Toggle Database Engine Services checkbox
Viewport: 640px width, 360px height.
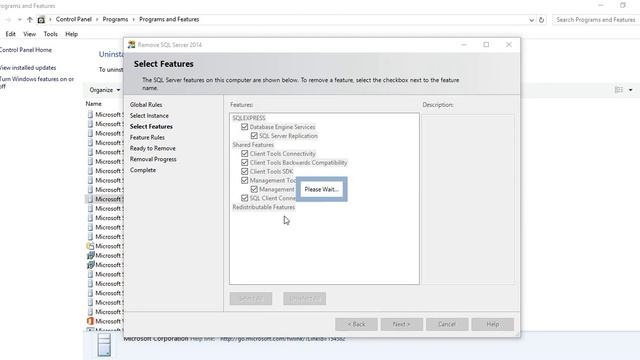coord(244,127)
